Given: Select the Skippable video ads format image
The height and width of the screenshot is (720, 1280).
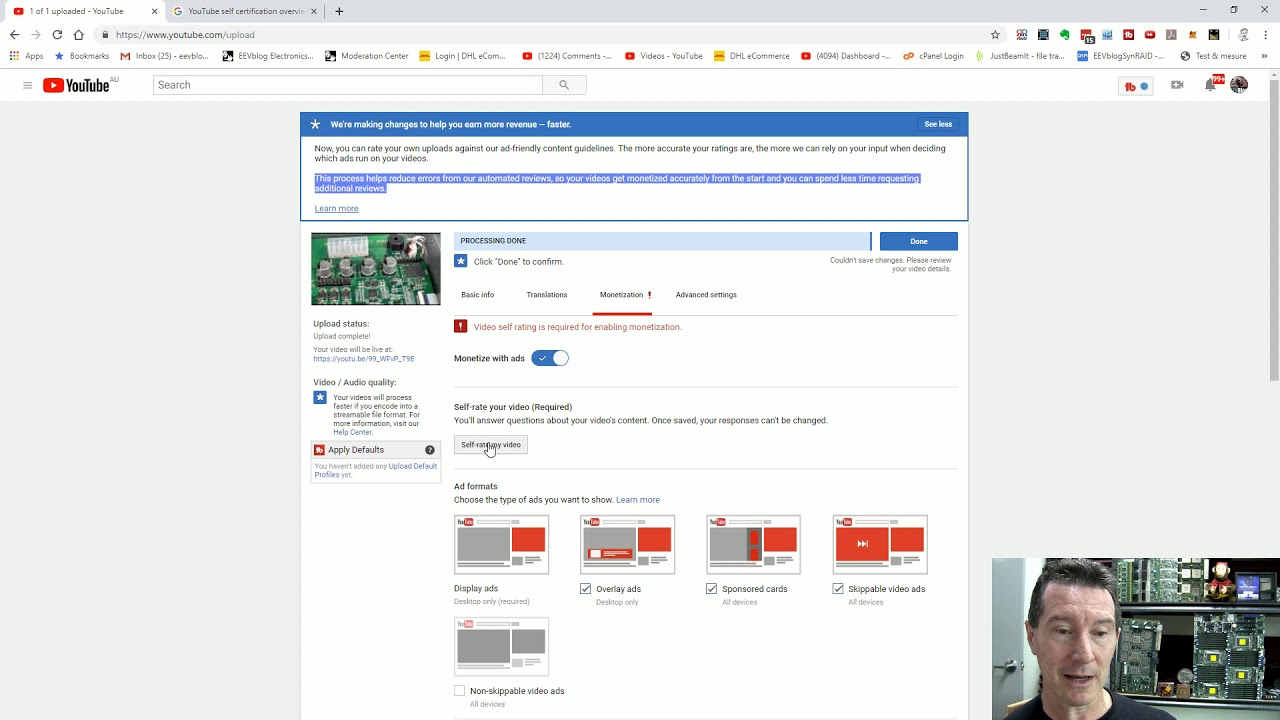Looking at the screenshot, I should (x=880, y=545).
